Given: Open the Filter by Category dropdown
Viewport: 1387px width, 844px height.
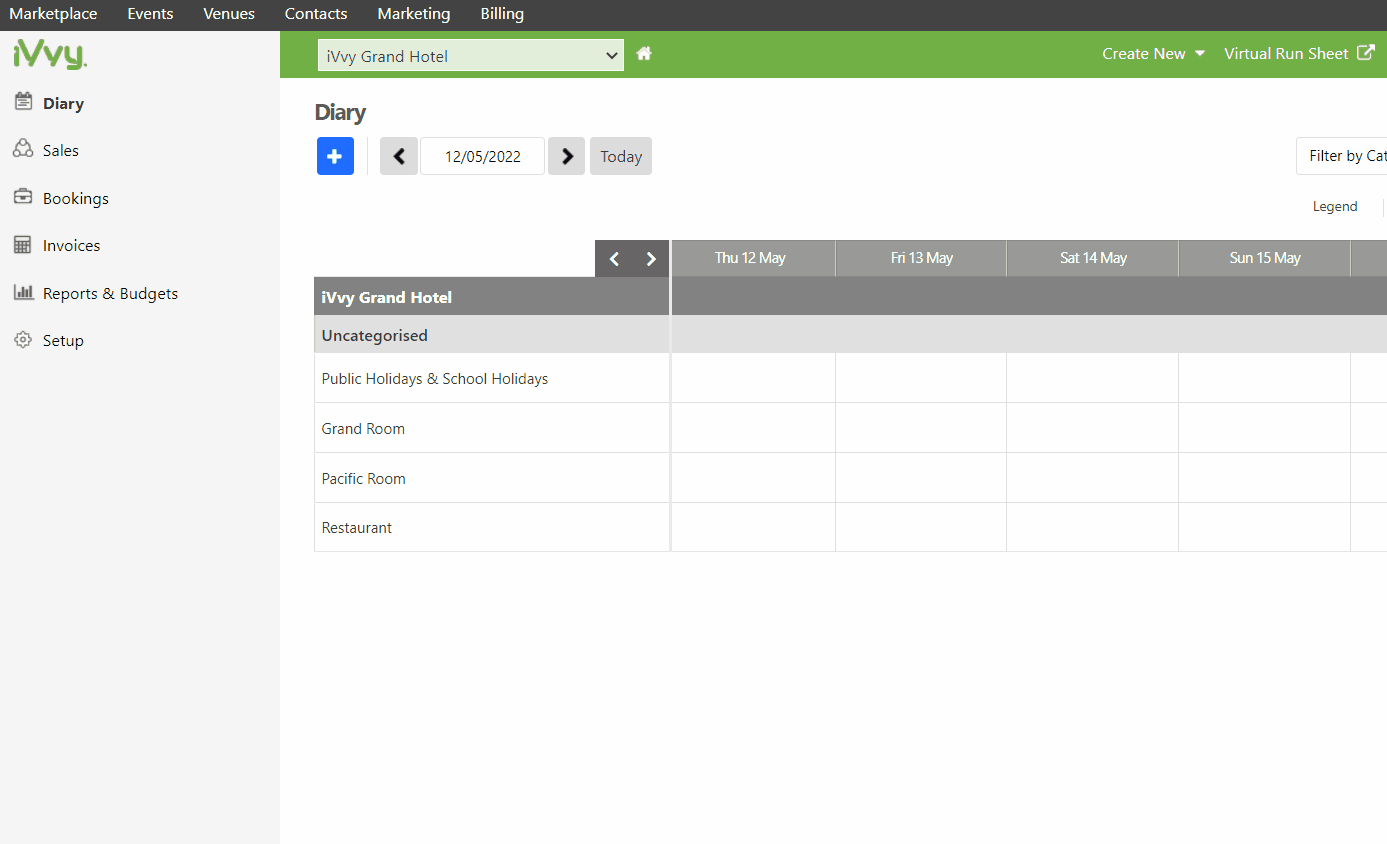Looking at the screenshot, I should pyautogui.click(x=1342, y=156).
